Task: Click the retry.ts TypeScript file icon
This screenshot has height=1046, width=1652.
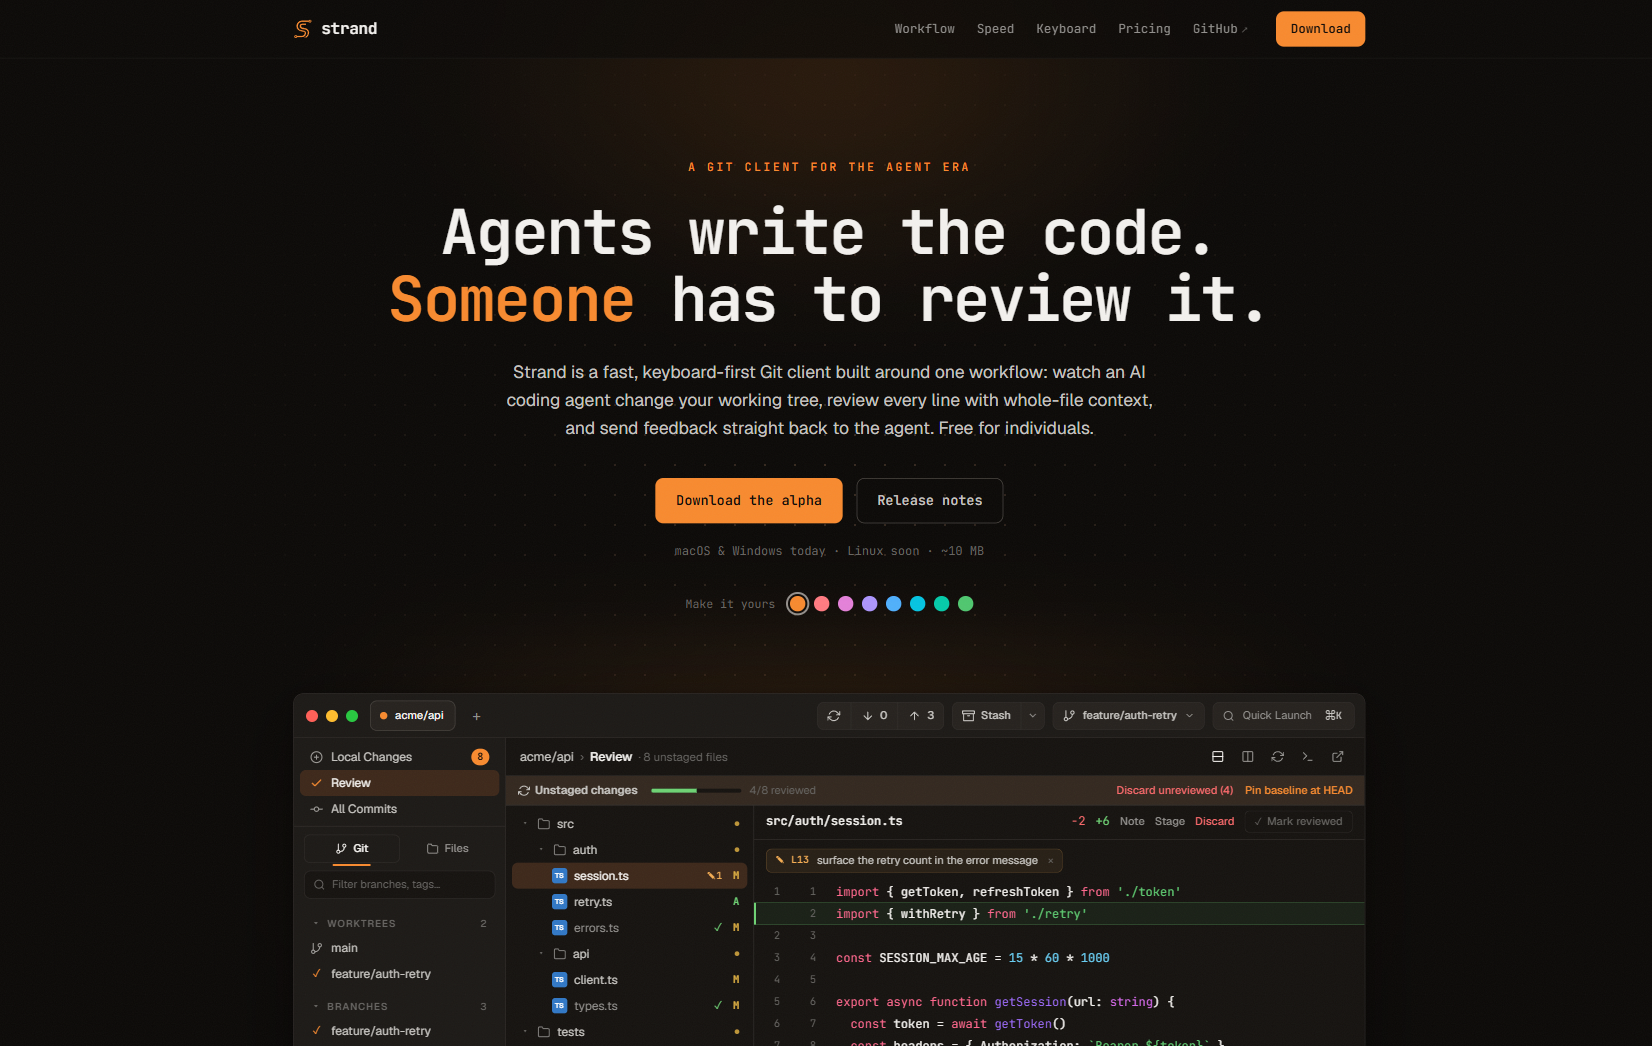Action: pyautogui.click(x=559, y=902)
